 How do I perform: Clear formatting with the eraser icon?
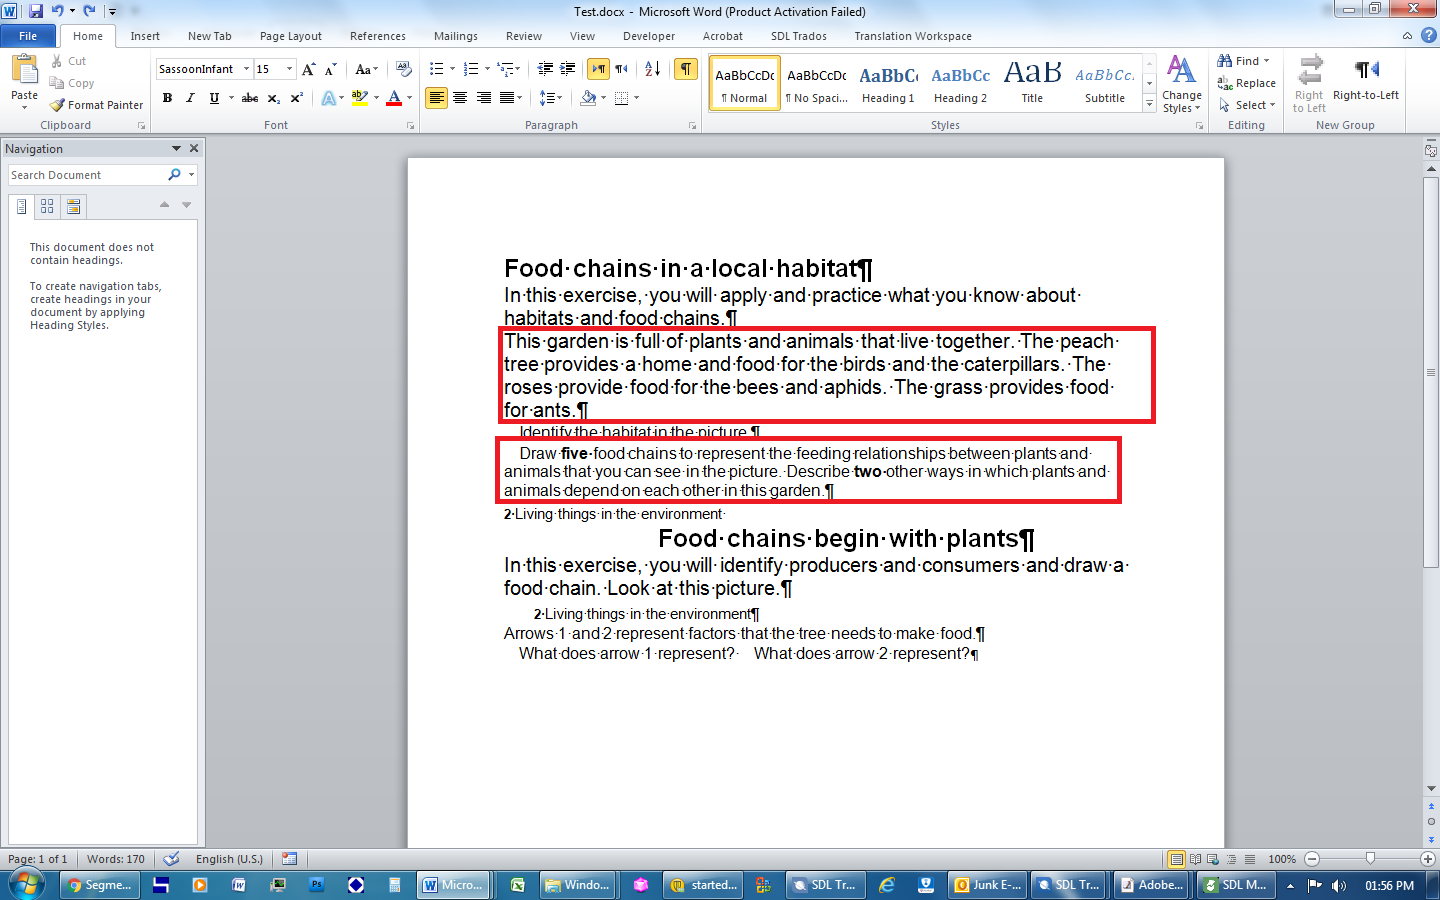click(404, 69)
